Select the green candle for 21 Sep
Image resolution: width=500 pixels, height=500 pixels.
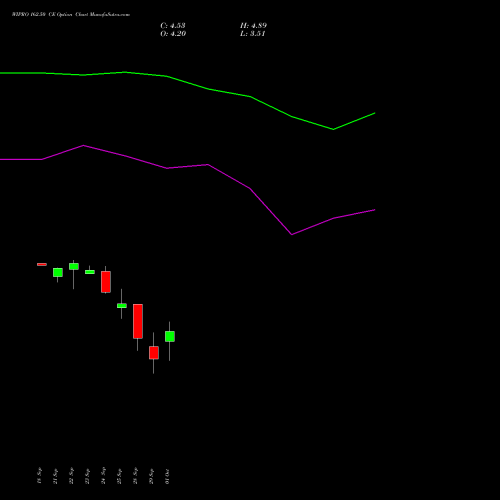[58, 272]
